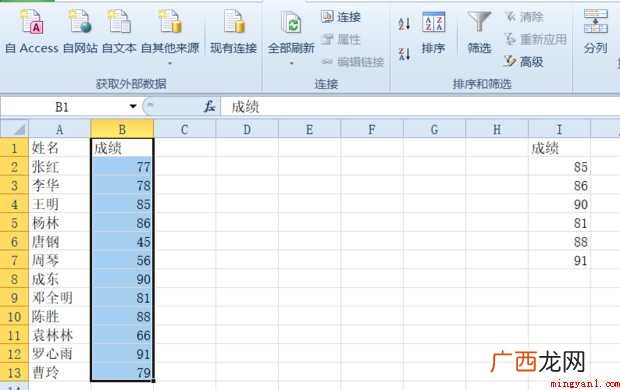Open the Name Box dropdown arrow
Image resolution: width=620 pixels, height=390 pixels.
[133, 106]
